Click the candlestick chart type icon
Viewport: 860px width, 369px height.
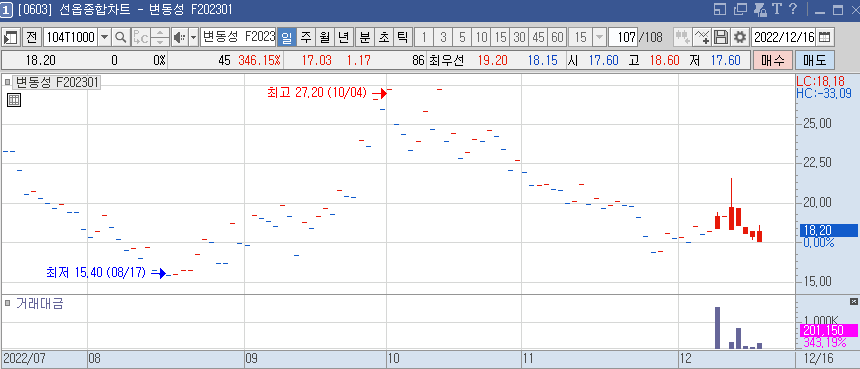[682, 37]
